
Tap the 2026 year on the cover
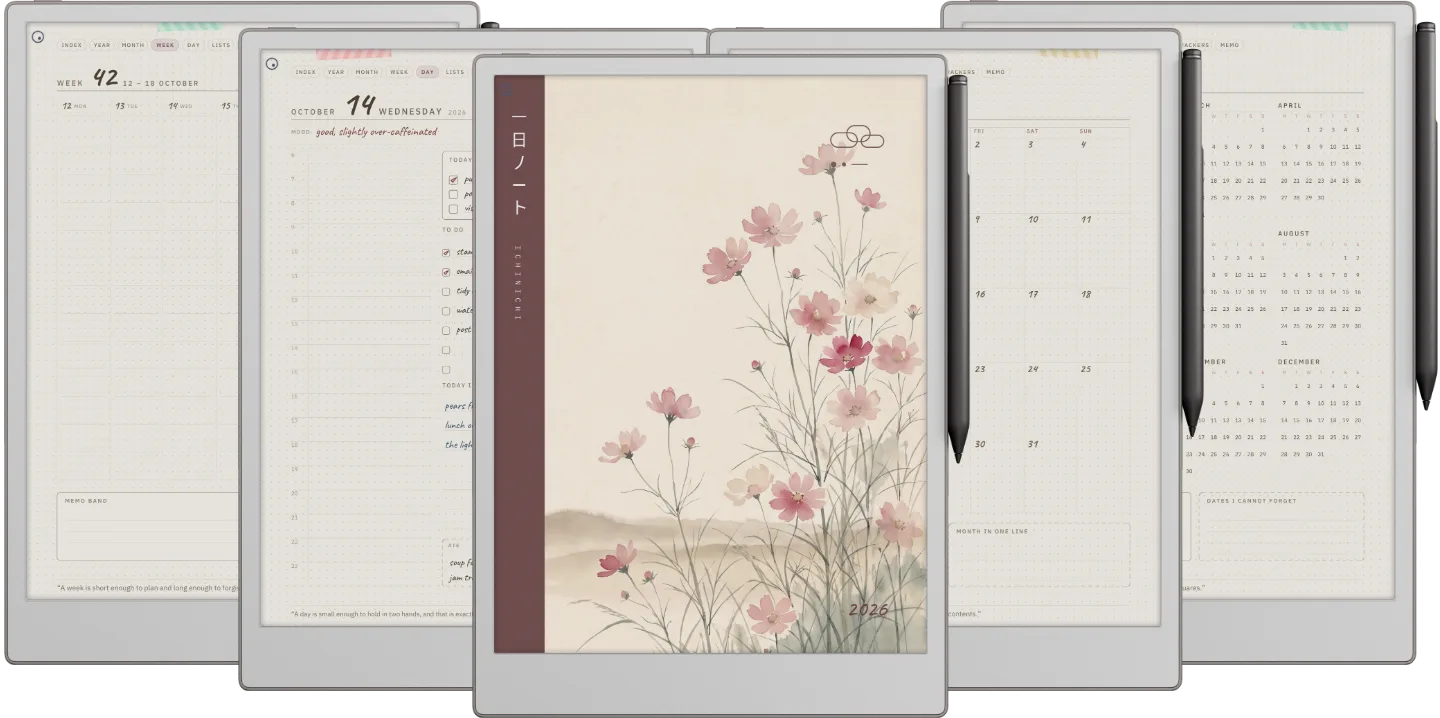868,610
